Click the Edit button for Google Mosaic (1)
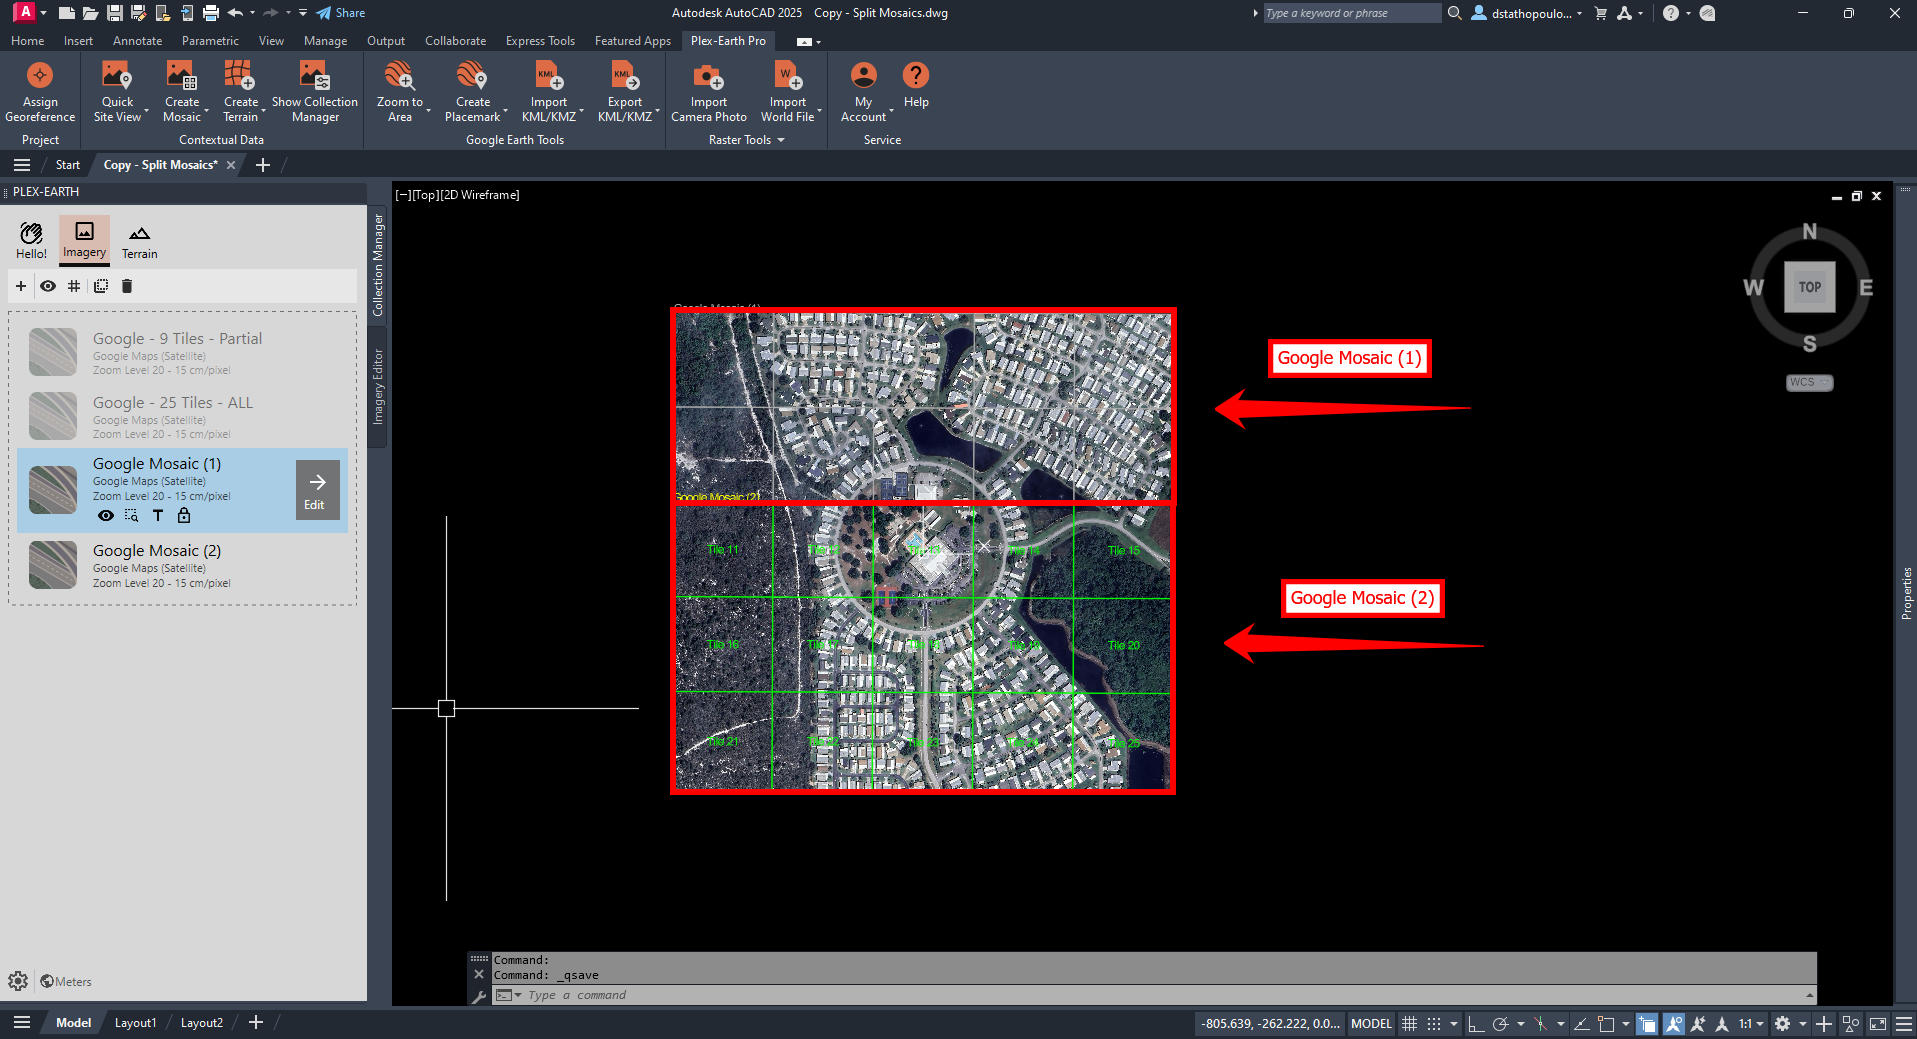This screenshot has width=1917, height=1039. 317,490
